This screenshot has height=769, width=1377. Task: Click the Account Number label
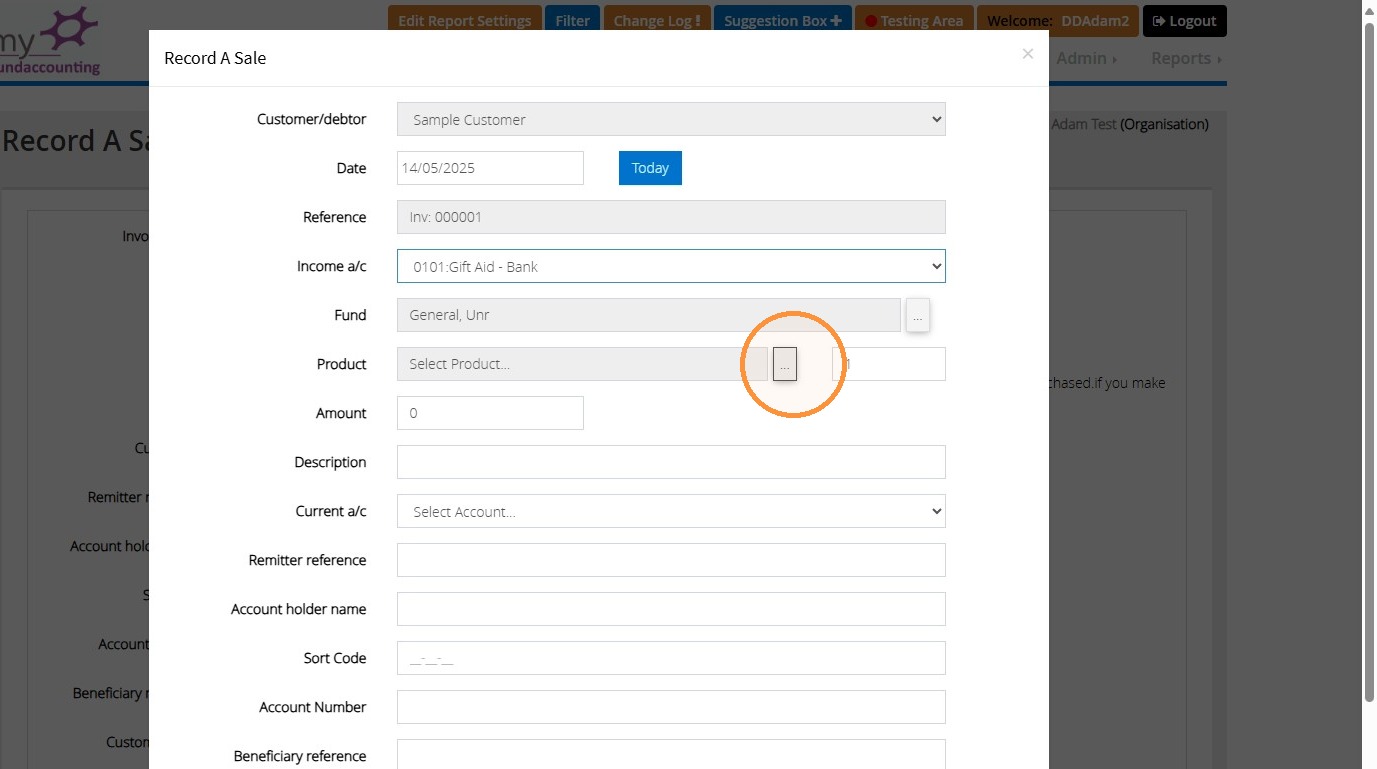click(313, 707)
